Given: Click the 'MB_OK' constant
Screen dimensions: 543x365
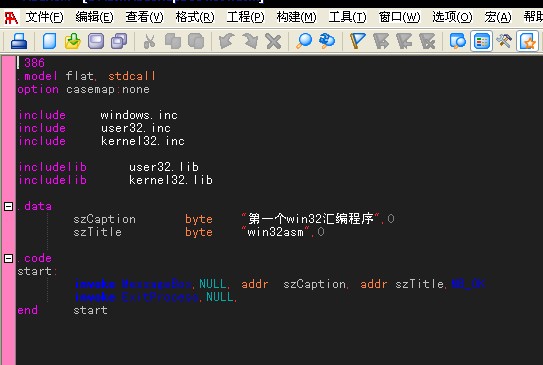Looking at the screenshot, I should pos(468,284).
